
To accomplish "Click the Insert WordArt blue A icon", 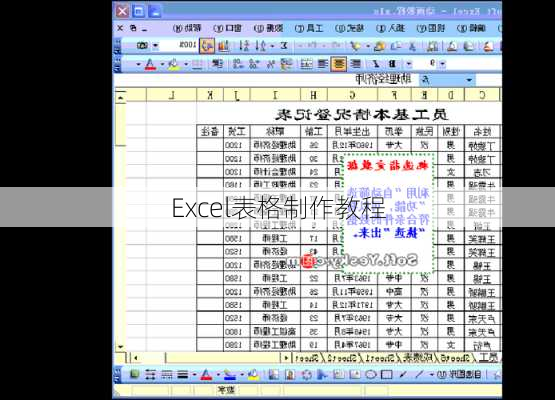I will point(322,374).
